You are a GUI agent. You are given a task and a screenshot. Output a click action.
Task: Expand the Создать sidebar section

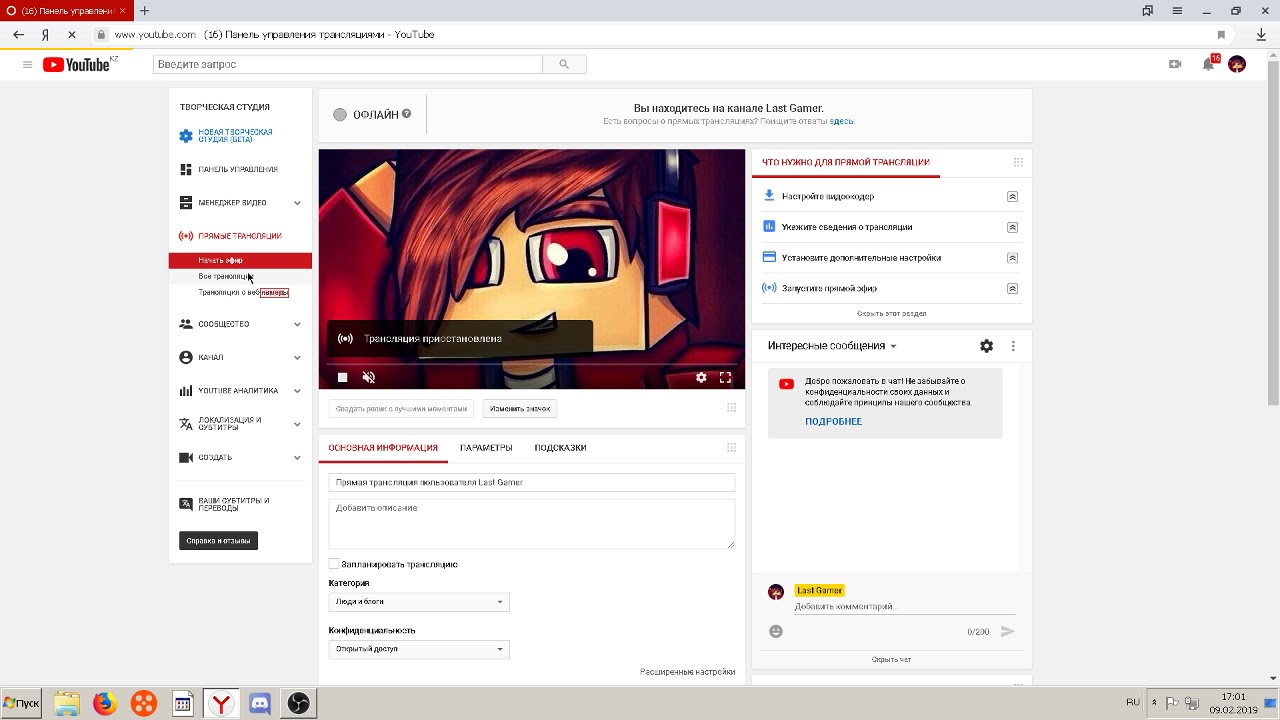click(297, 457)
